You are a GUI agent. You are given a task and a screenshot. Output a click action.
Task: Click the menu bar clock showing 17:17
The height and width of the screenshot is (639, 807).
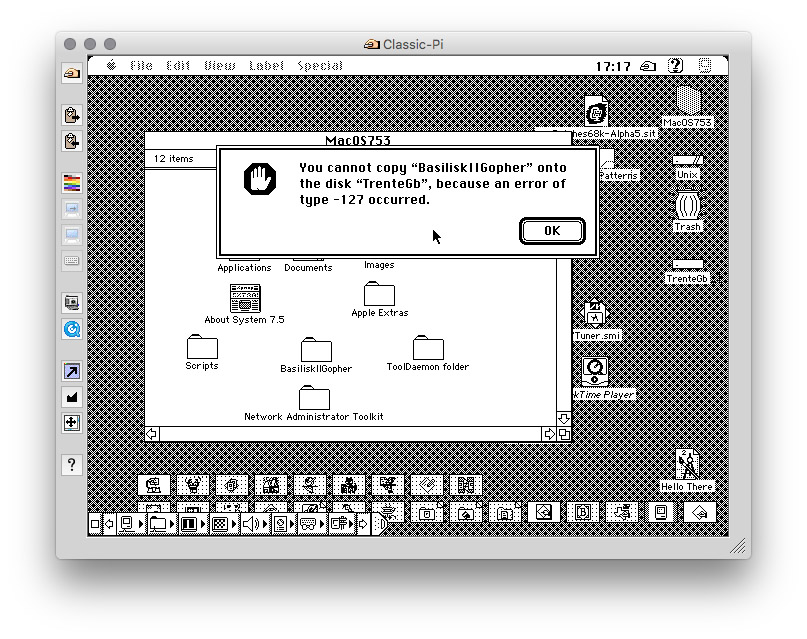pyautogui.click(x=613, y=66)
